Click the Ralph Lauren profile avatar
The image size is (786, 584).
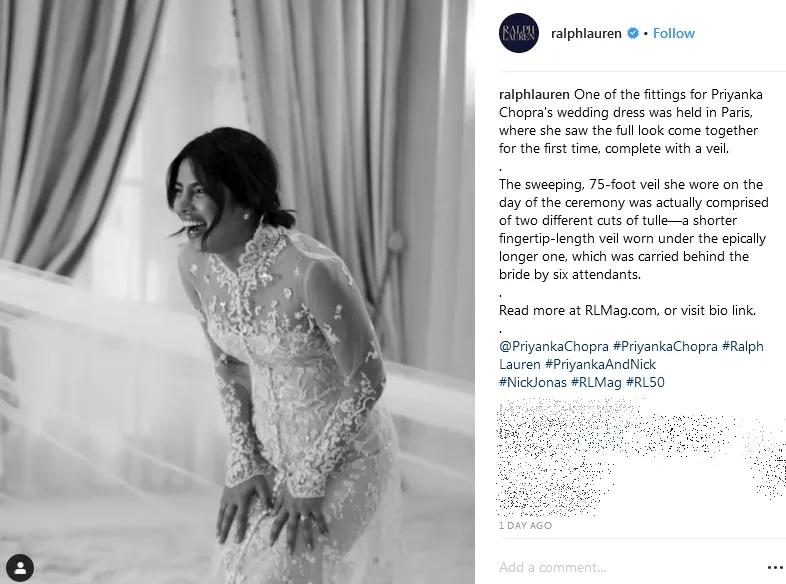519,33
